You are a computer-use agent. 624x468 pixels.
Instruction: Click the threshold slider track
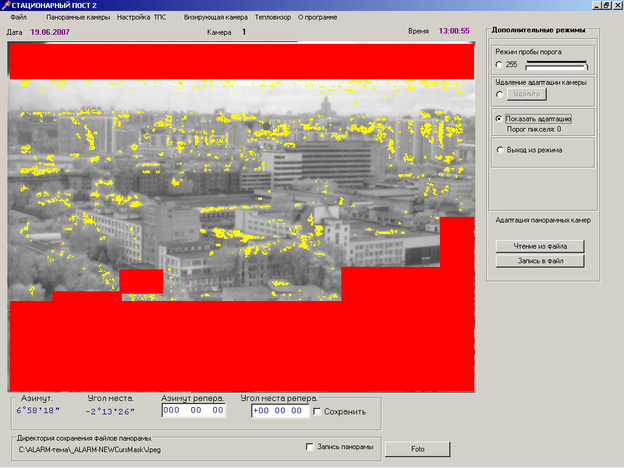pyautogui.click(x=557, y=64)
